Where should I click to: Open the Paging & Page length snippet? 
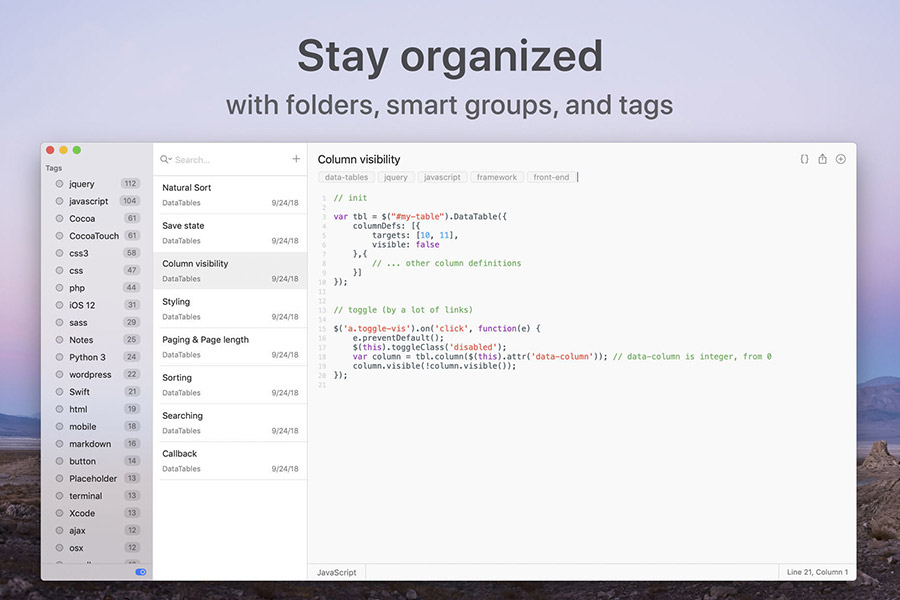(230, 347)
